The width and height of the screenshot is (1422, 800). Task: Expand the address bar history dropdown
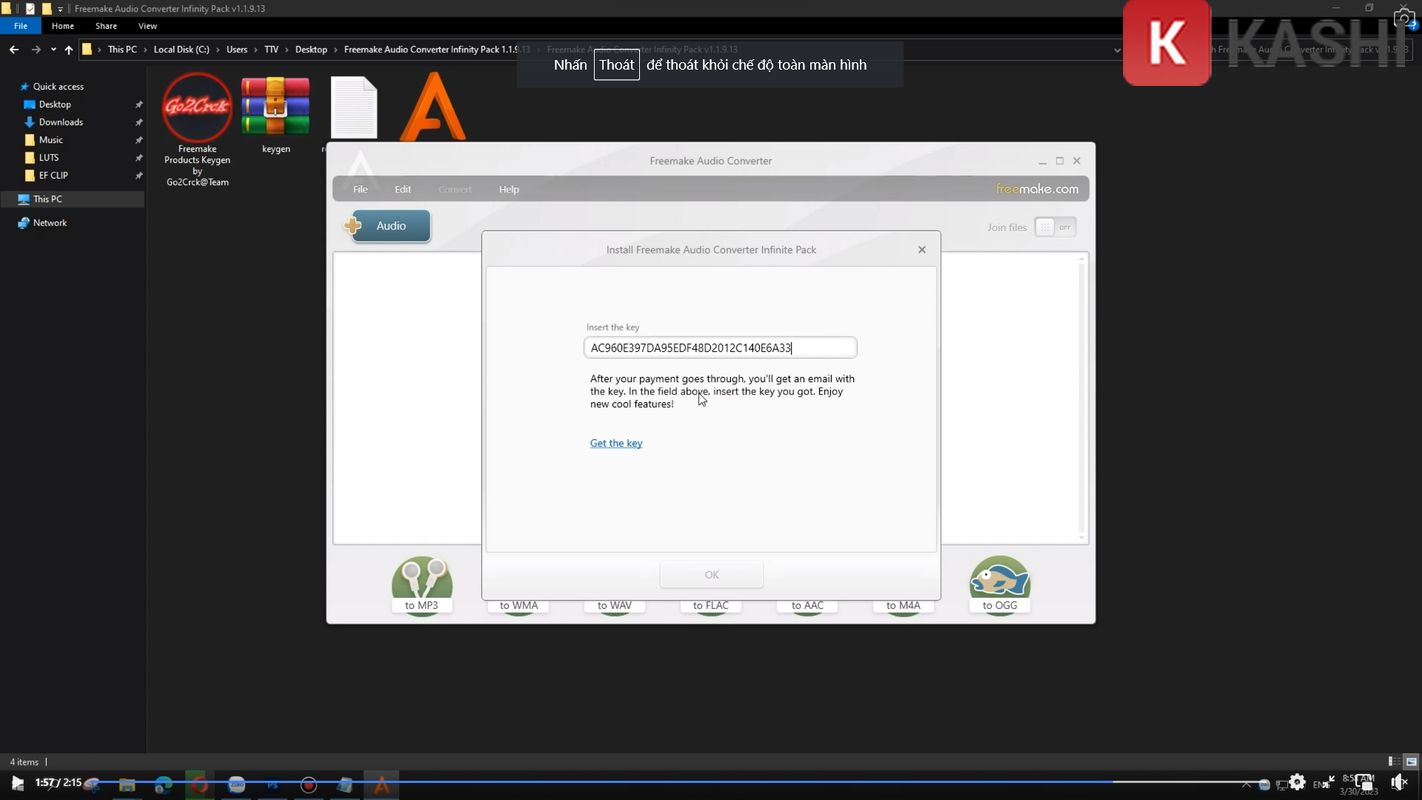[1117, 50]
